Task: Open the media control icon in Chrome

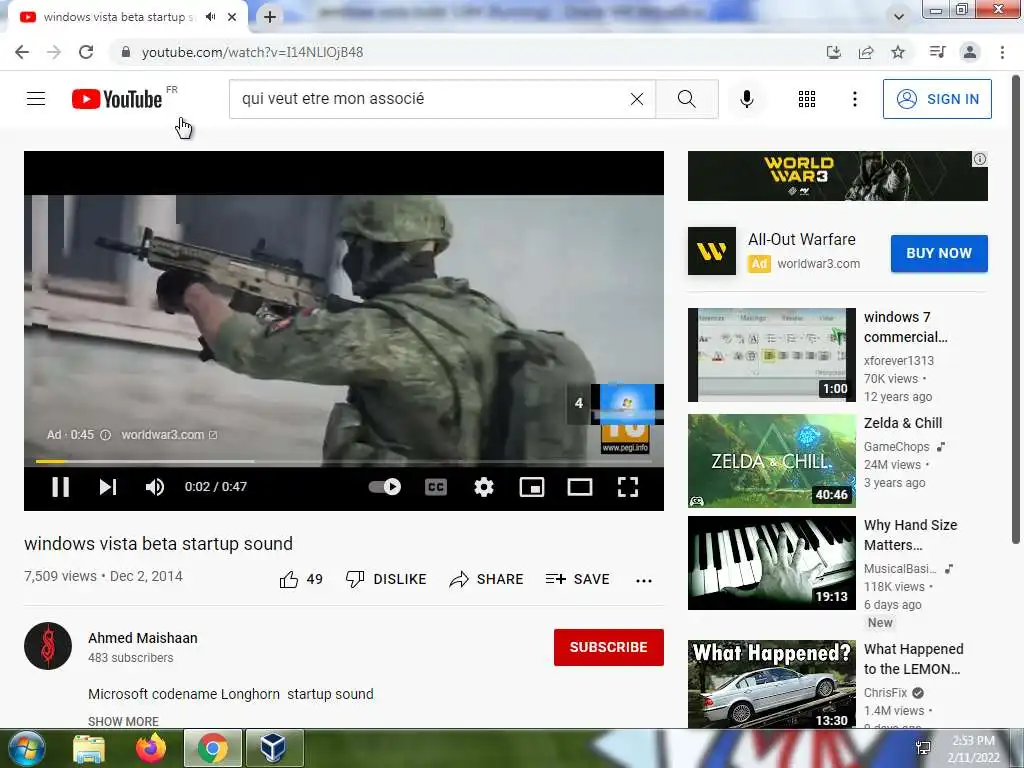Action: pyautogui.click(x=937, y=52)
